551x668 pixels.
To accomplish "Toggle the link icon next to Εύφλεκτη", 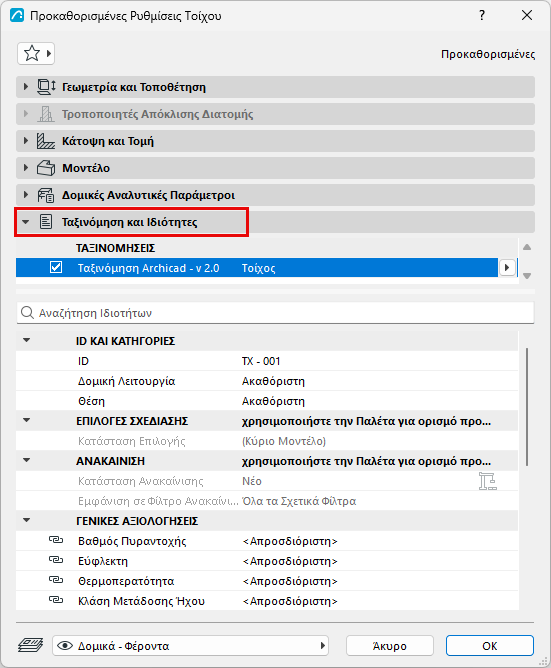I will click(56, 561).
